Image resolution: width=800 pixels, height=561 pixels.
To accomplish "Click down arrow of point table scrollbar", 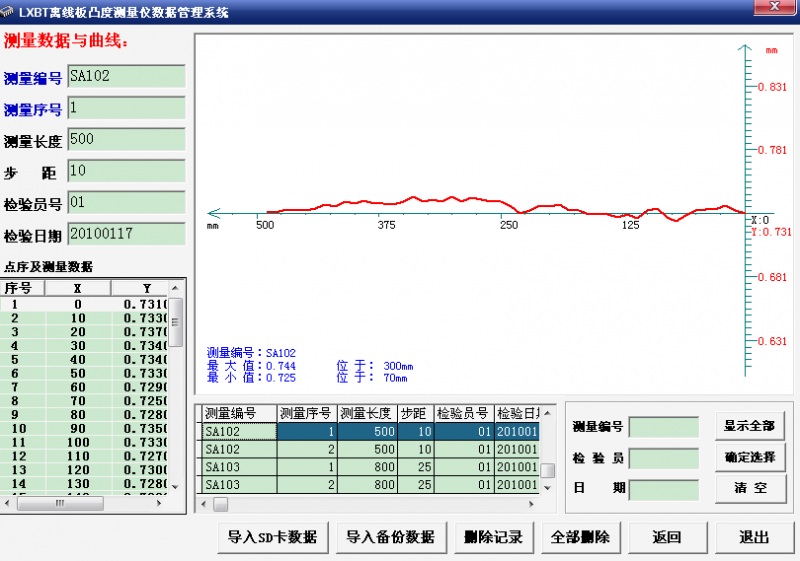I will click(x=176, y=487).
